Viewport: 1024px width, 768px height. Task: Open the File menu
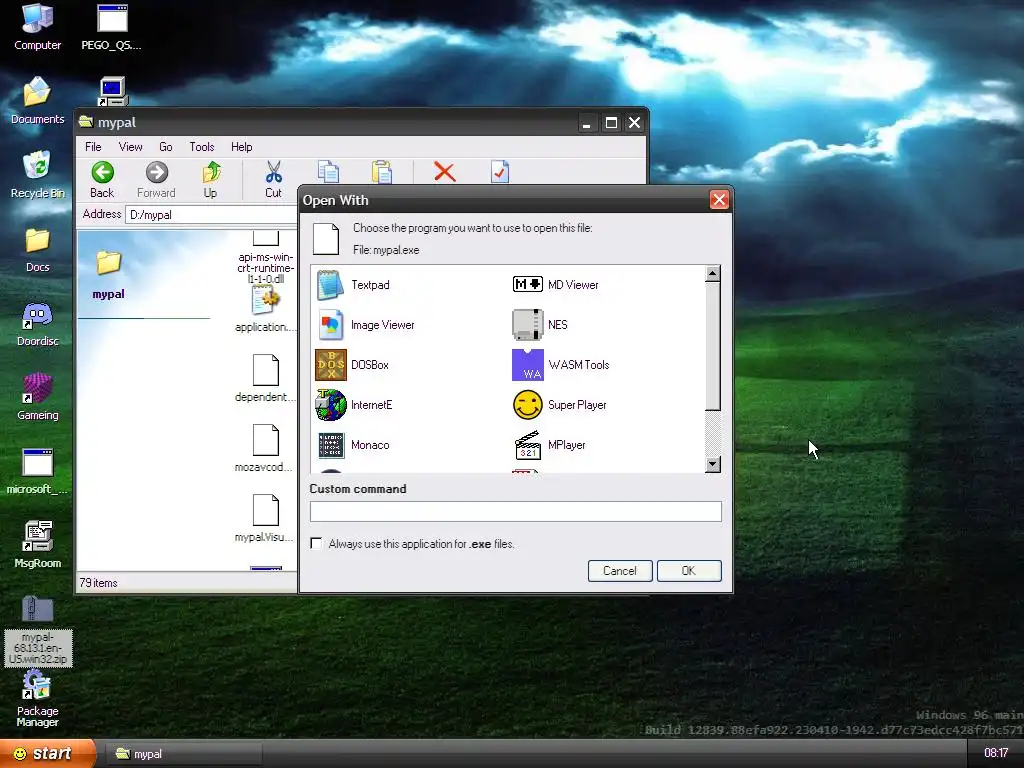[93, 147]
